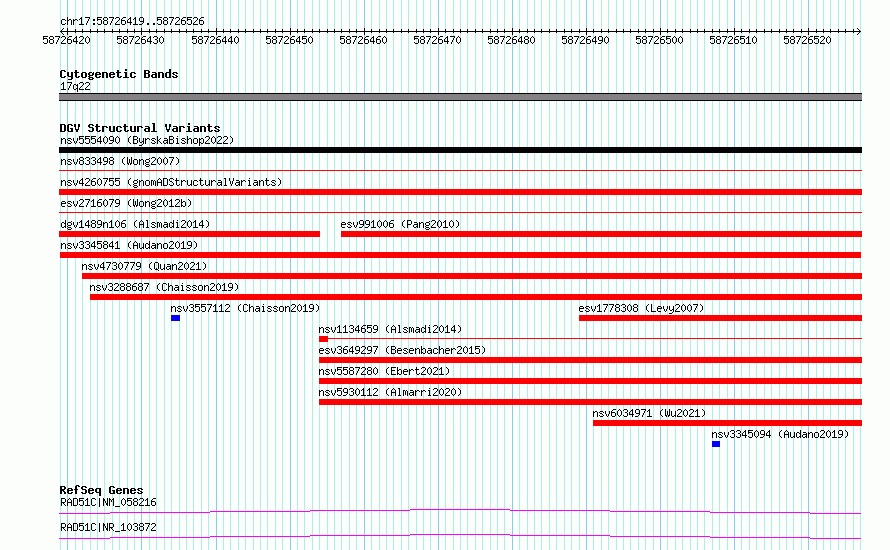Open variant nsv1134659 (Alsmadi2014)

(390, 329)
